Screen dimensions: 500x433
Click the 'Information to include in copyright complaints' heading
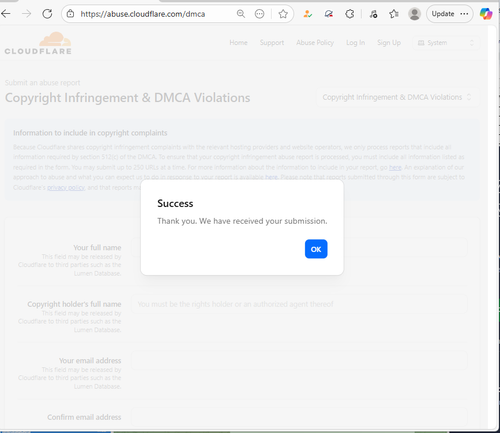tap(90, 133)
